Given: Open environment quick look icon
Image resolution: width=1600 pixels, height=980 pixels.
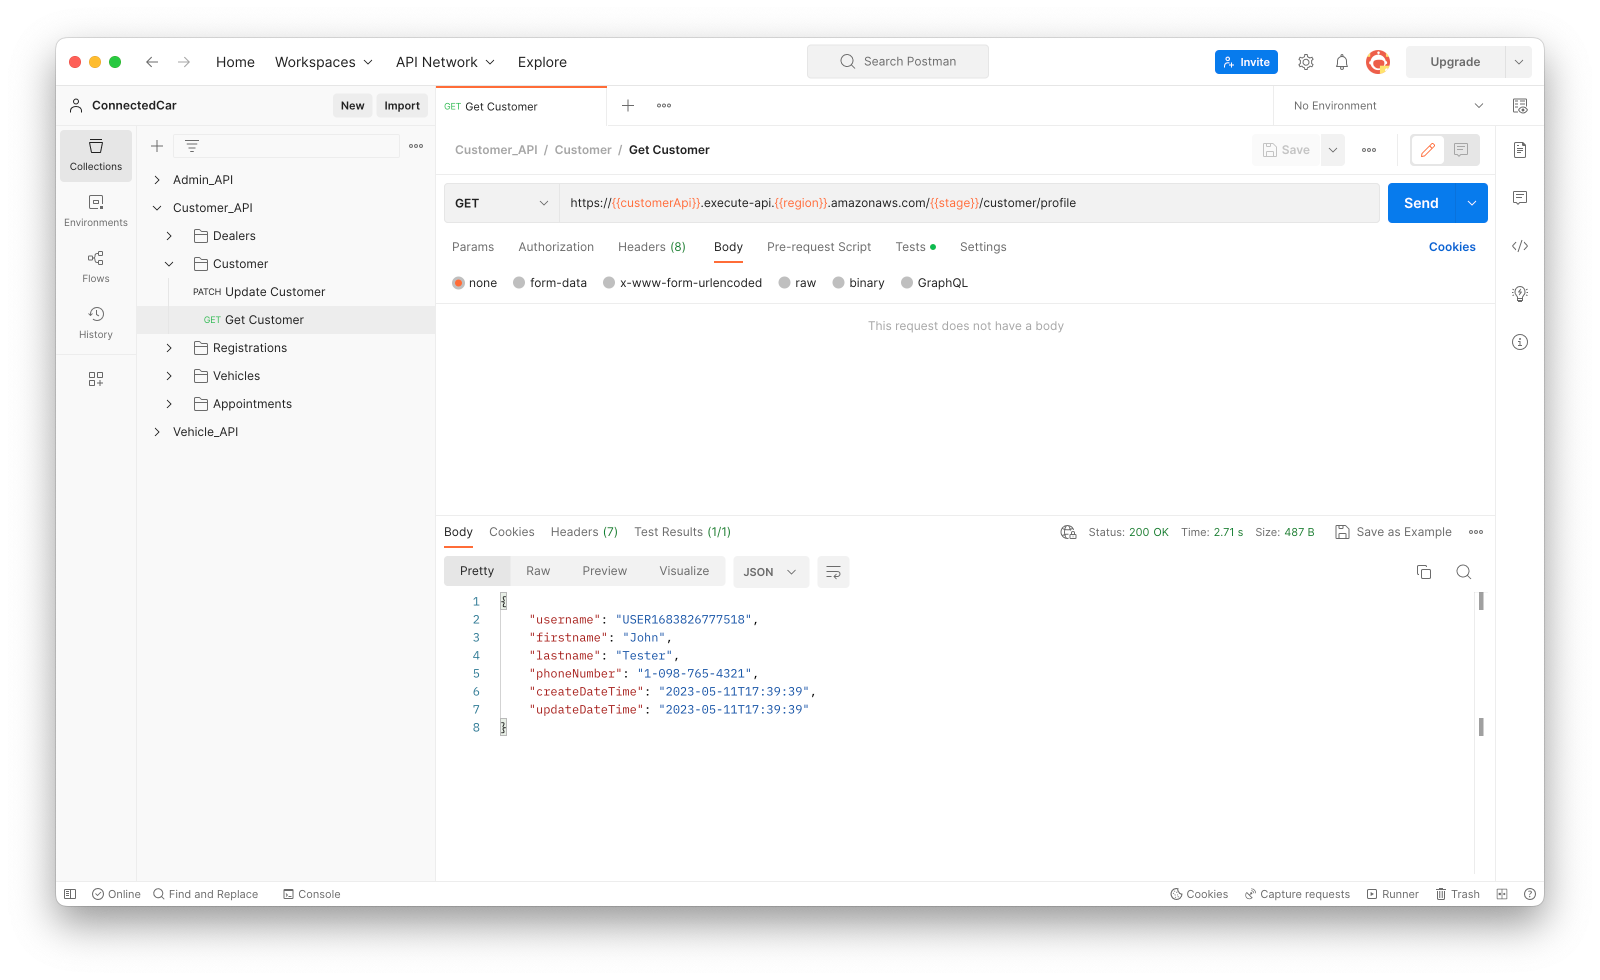Looking at the screenshot, I should tap(1520, 106).
